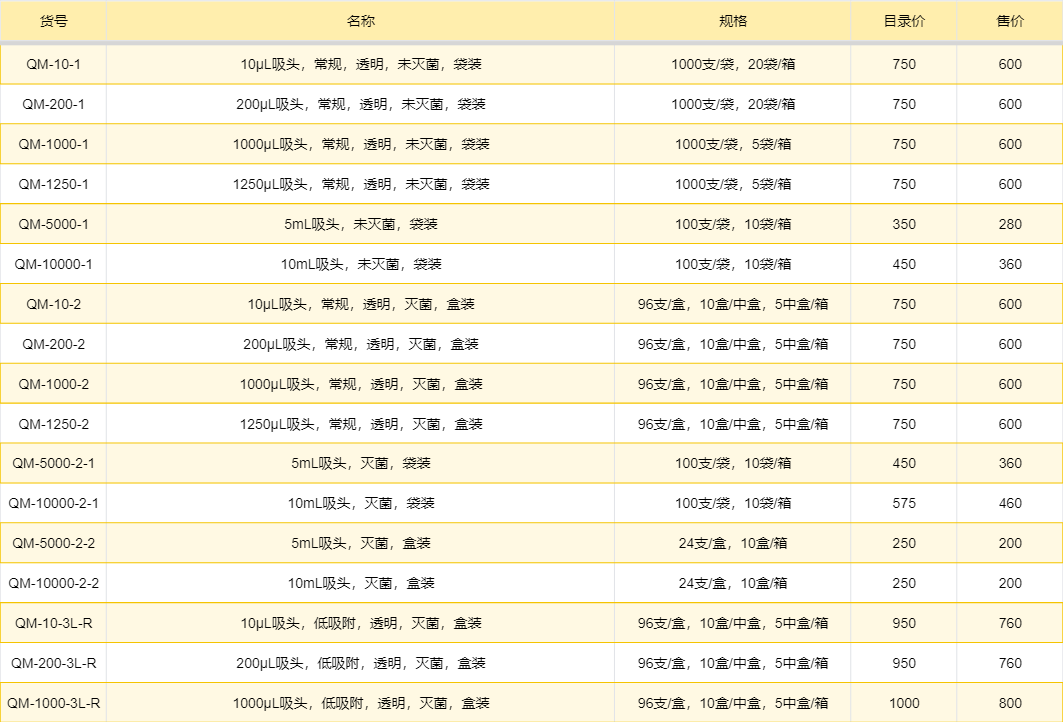Click spec 1000支/袋，20袋/箱 in QM-10-1 row
The width and height of the screenshot is (1063, 722).
733,64
